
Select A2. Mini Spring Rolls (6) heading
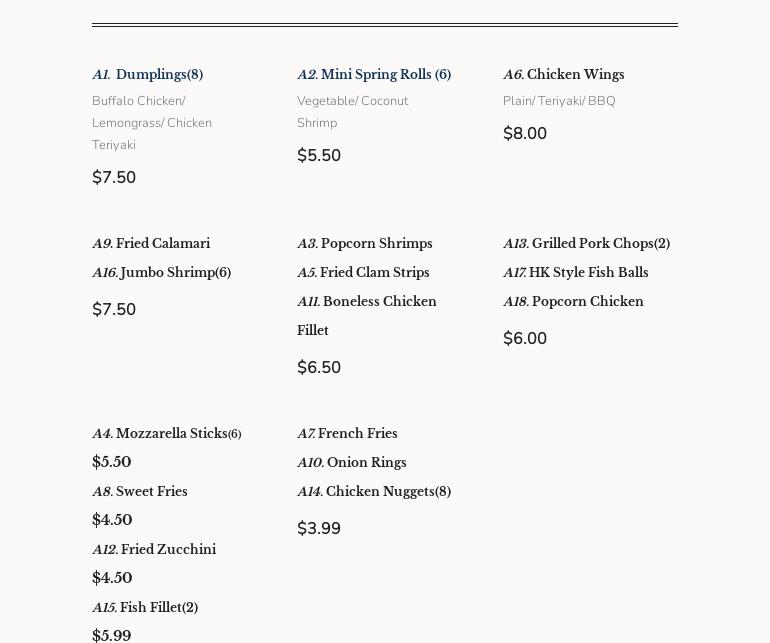[374, 75]
